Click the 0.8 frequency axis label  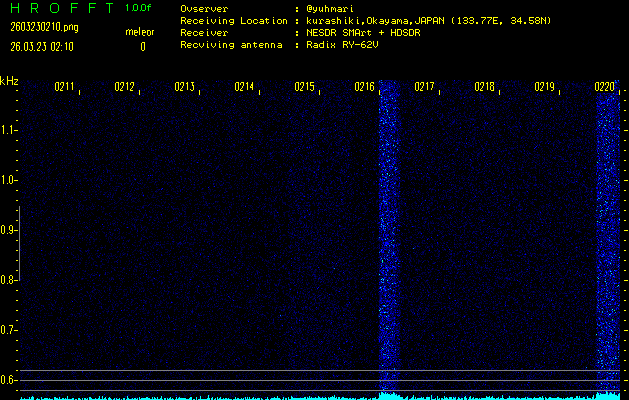7,280
